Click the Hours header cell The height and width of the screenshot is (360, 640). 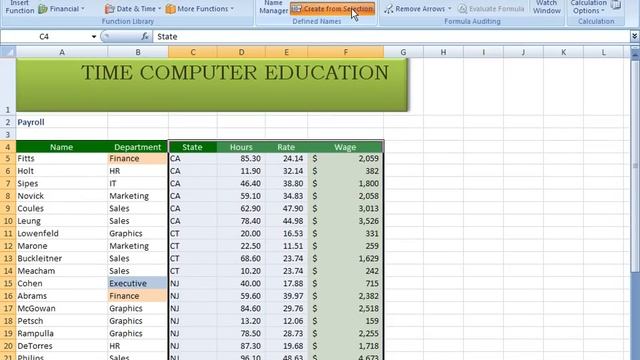pyautogui.click(x=241, y=147)
